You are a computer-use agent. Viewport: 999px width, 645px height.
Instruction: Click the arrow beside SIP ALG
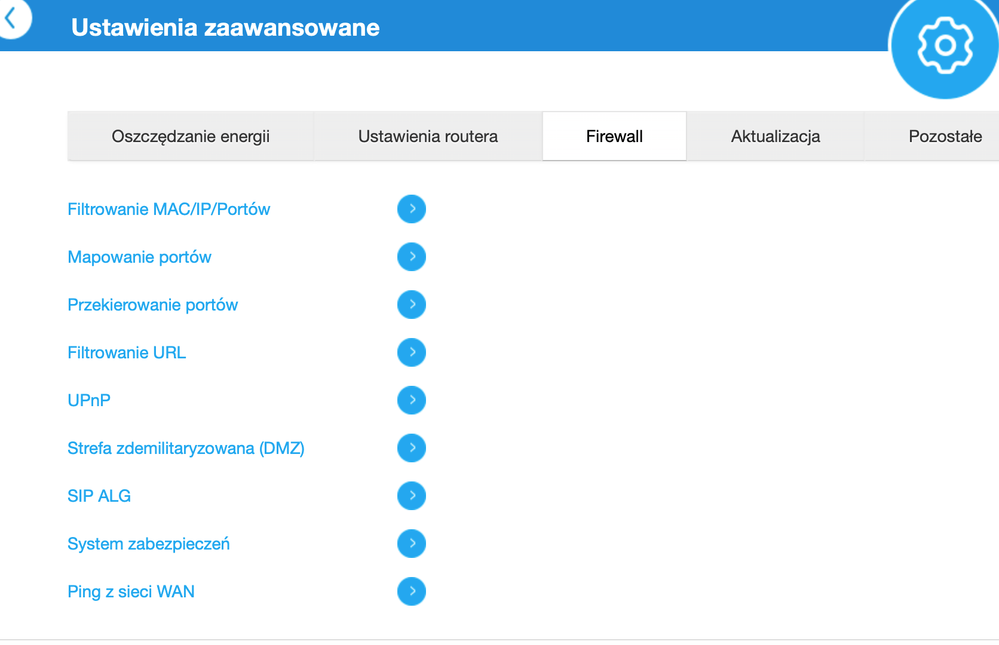point(411,495)
